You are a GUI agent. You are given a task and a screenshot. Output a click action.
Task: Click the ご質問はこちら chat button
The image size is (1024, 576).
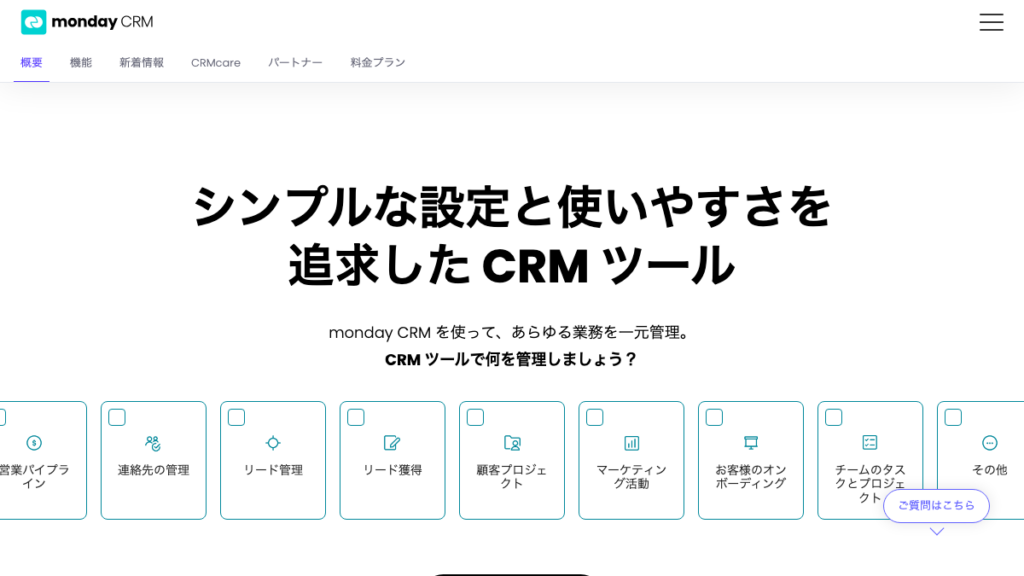(936, 505)
